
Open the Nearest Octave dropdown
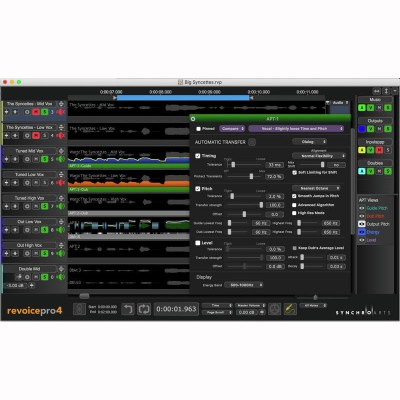click(x=316, y=188)
